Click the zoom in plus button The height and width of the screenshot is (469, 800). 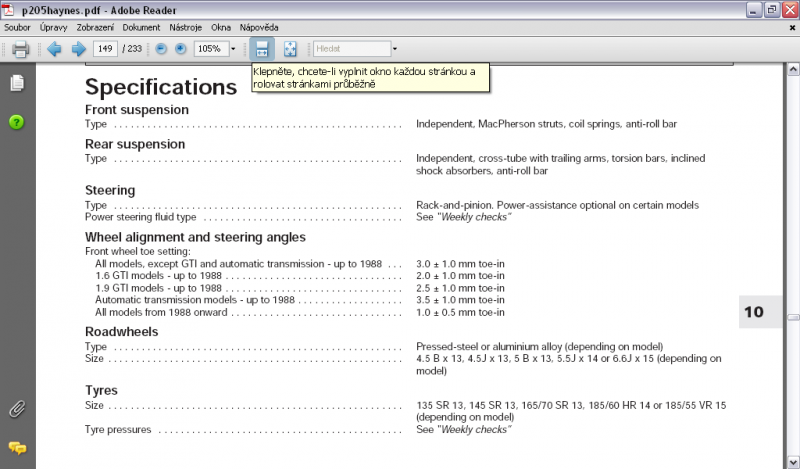180,48
